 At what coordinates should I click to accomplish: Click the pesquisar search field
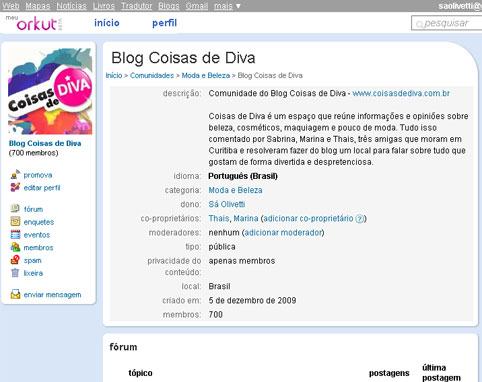coord(447,23)
